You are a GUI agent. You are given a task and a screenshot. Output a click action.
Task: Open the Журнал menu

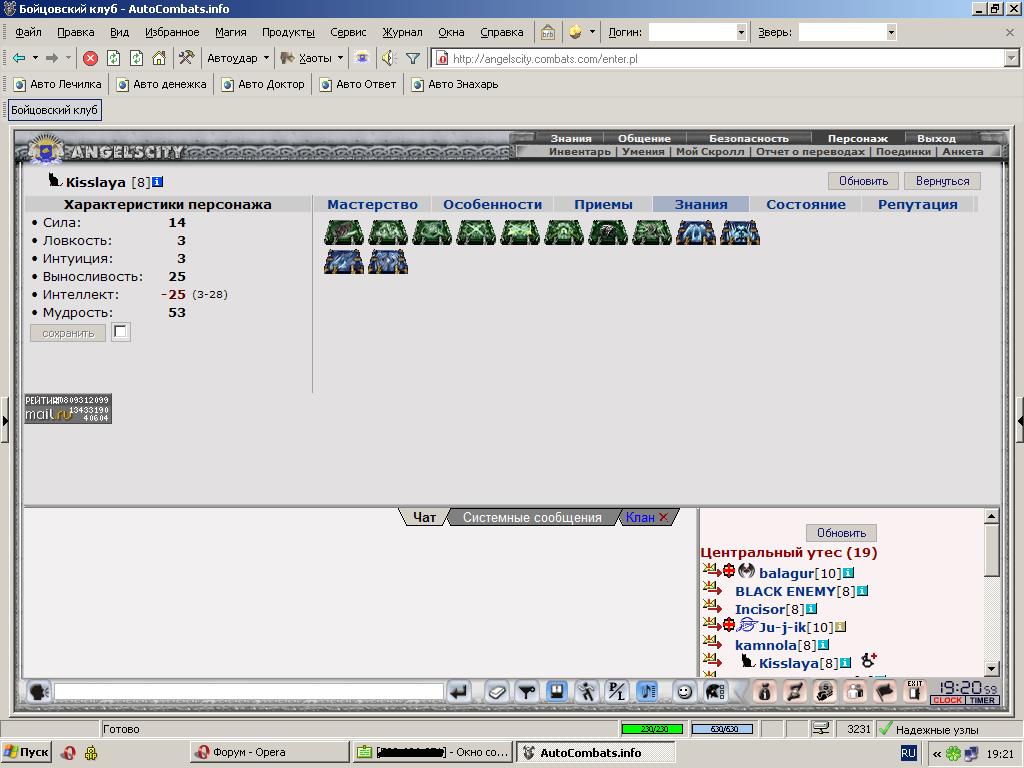[402, 32]
